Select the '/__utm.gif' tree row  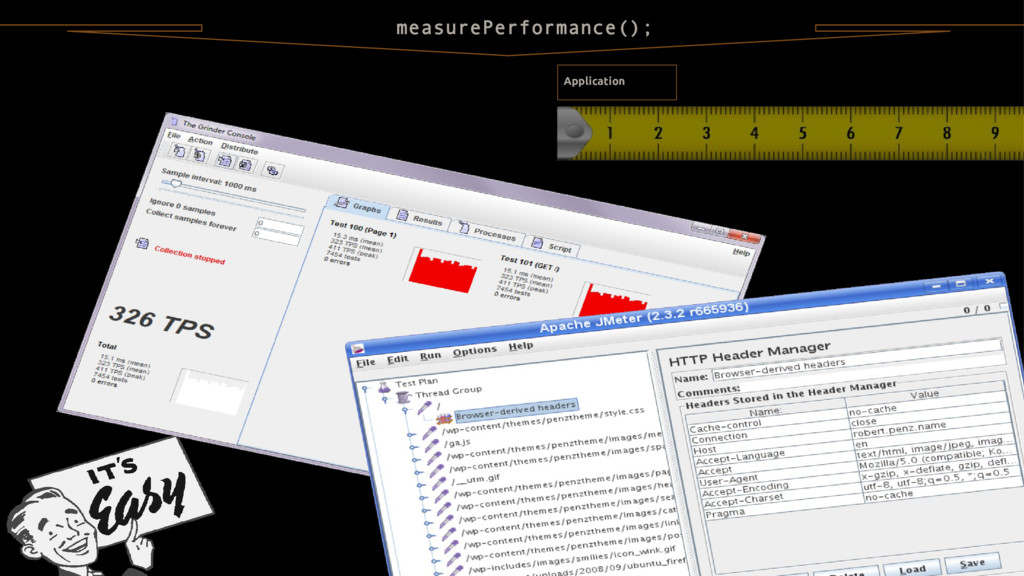pos(476,480)
